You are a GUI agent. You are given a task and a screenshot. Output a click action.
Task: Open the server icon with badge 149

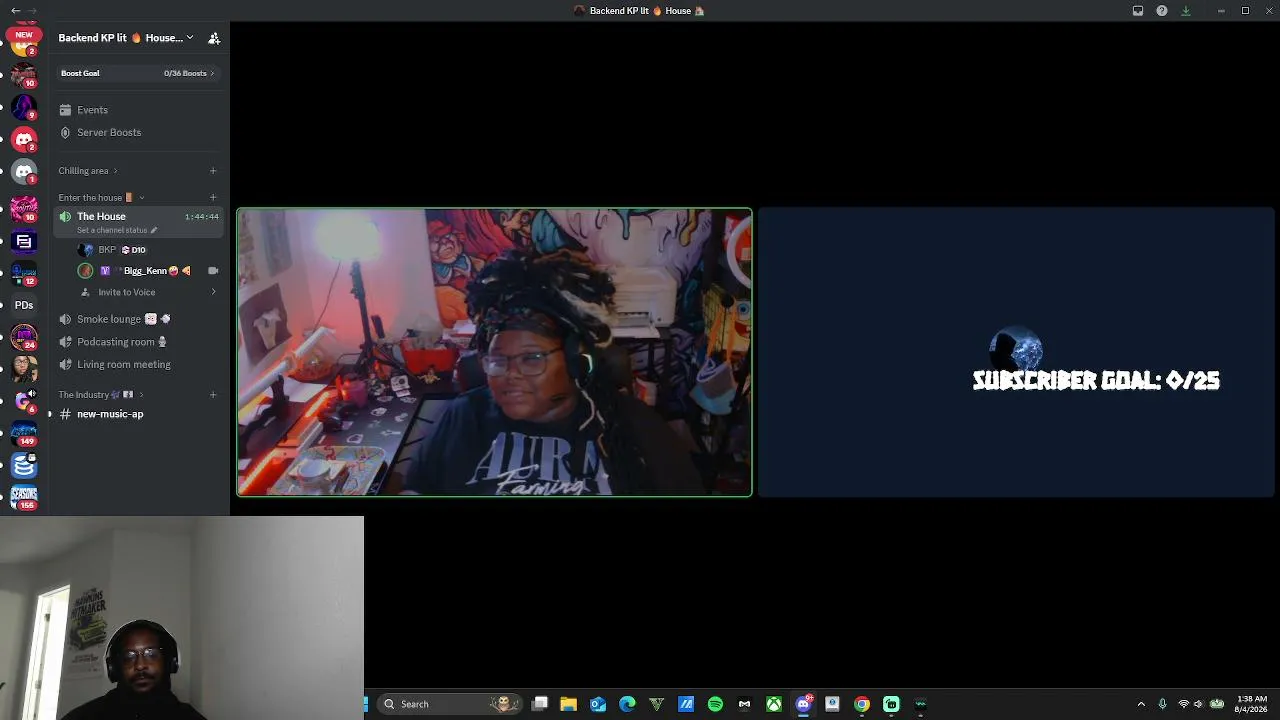(24, 433)
